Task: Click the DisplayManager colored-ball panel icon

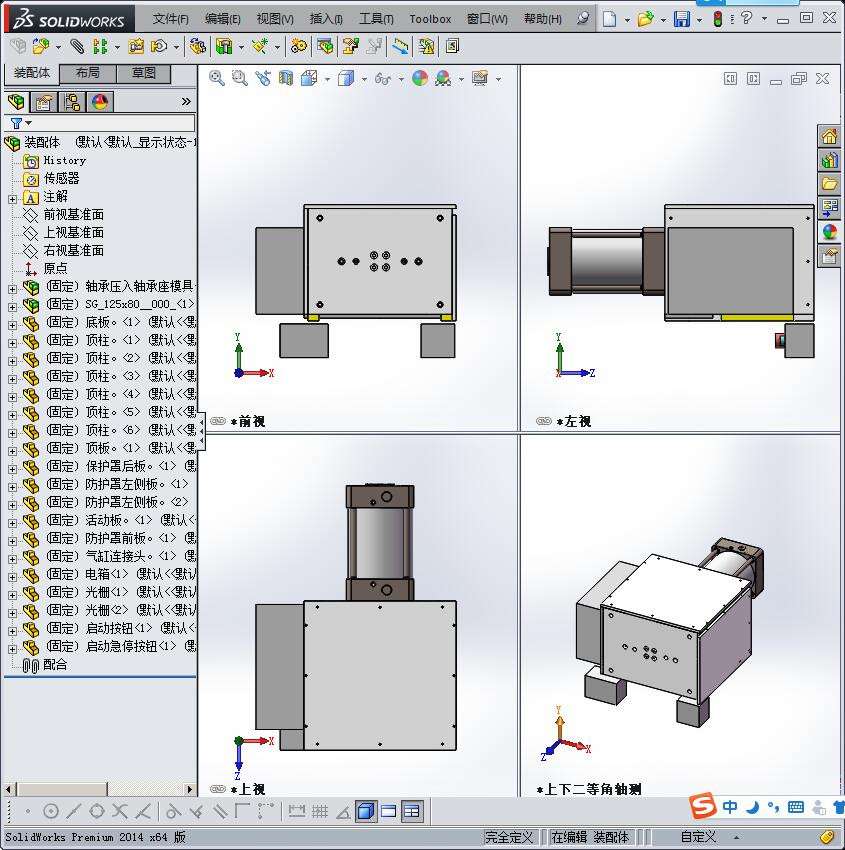Action: tap(100, 101)
